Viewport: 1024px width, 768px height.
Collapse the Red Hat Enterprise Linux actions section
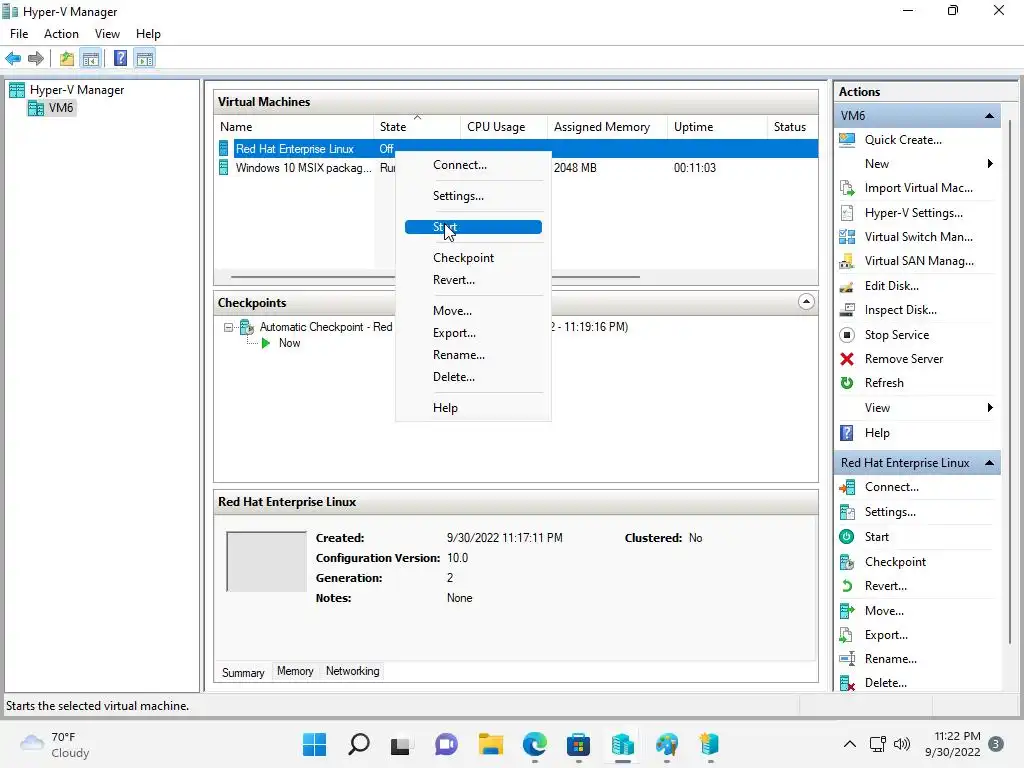pyautogui.click(x=989, y=463)
